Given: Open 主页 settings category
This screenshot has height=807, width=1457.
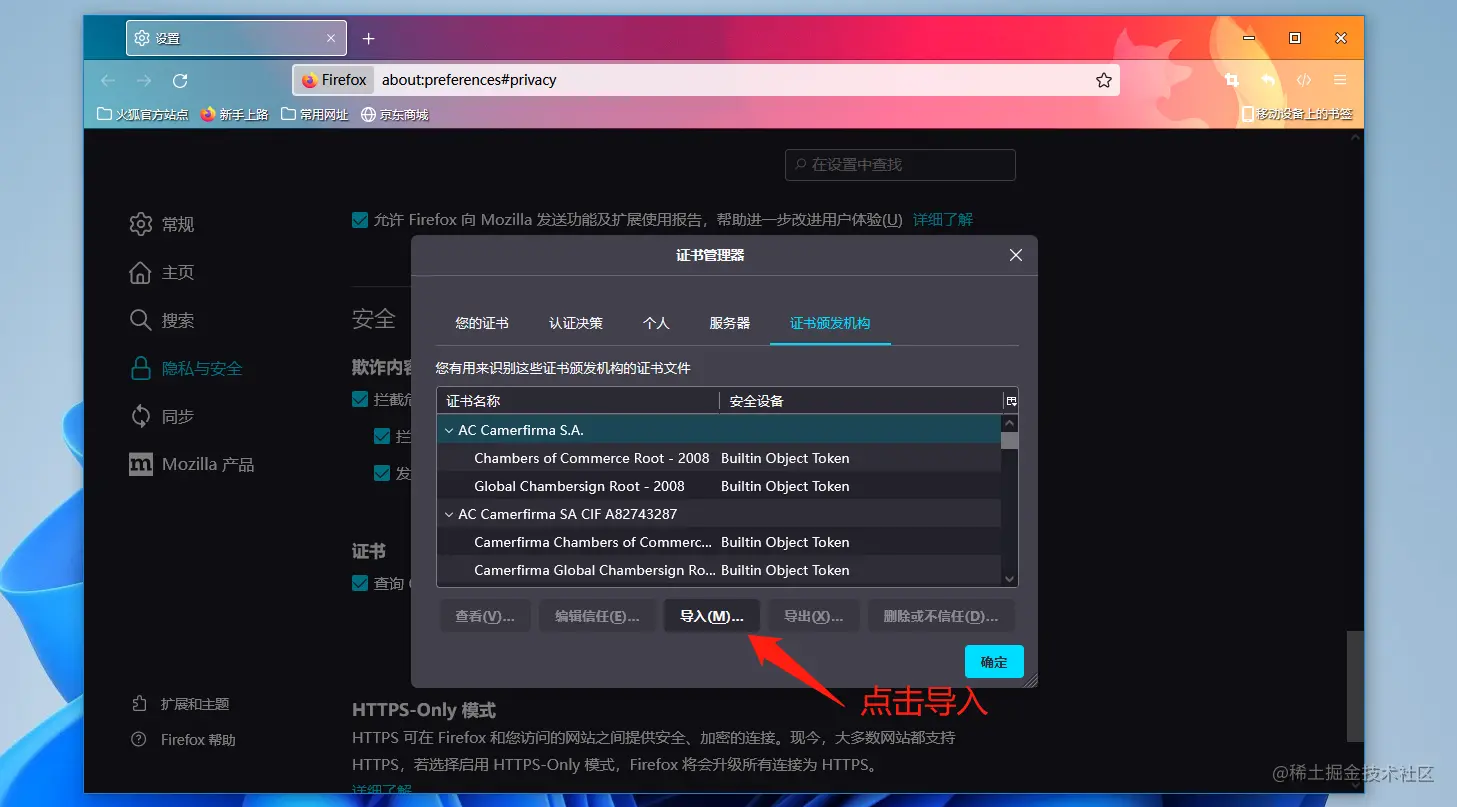Looking at the screenshot, I should click(x=162, y=272).
